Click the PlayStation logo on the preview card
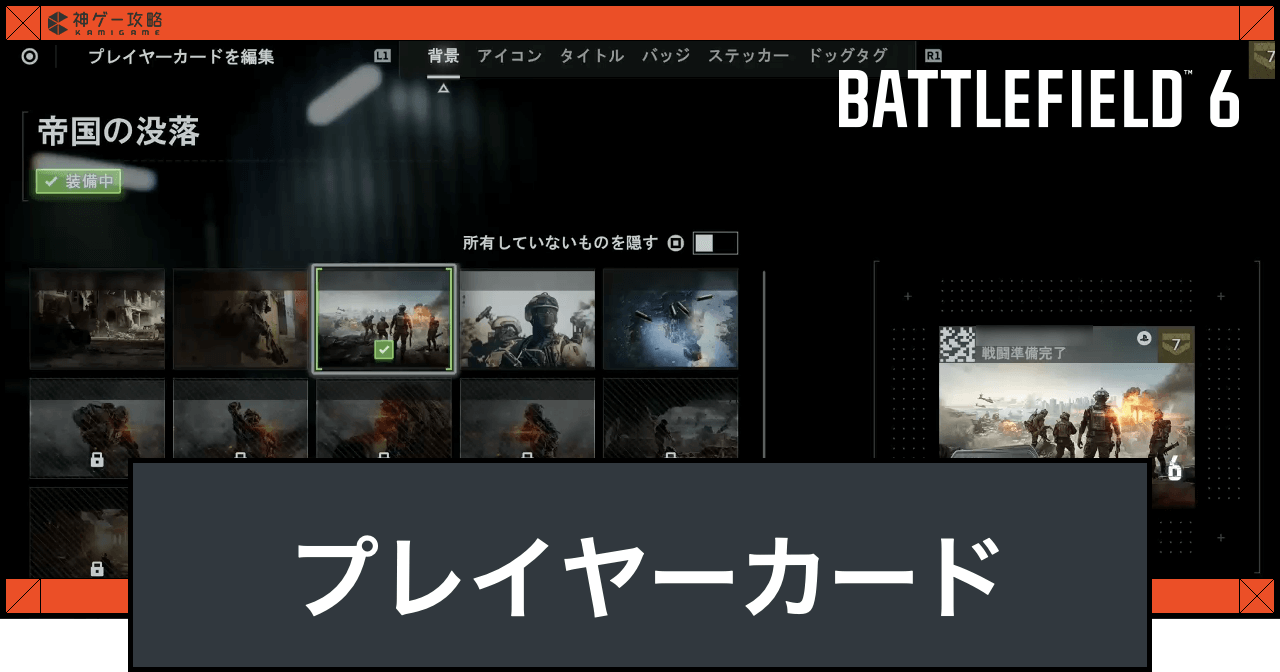1280x672 pixels. [x=1143, y=338]
